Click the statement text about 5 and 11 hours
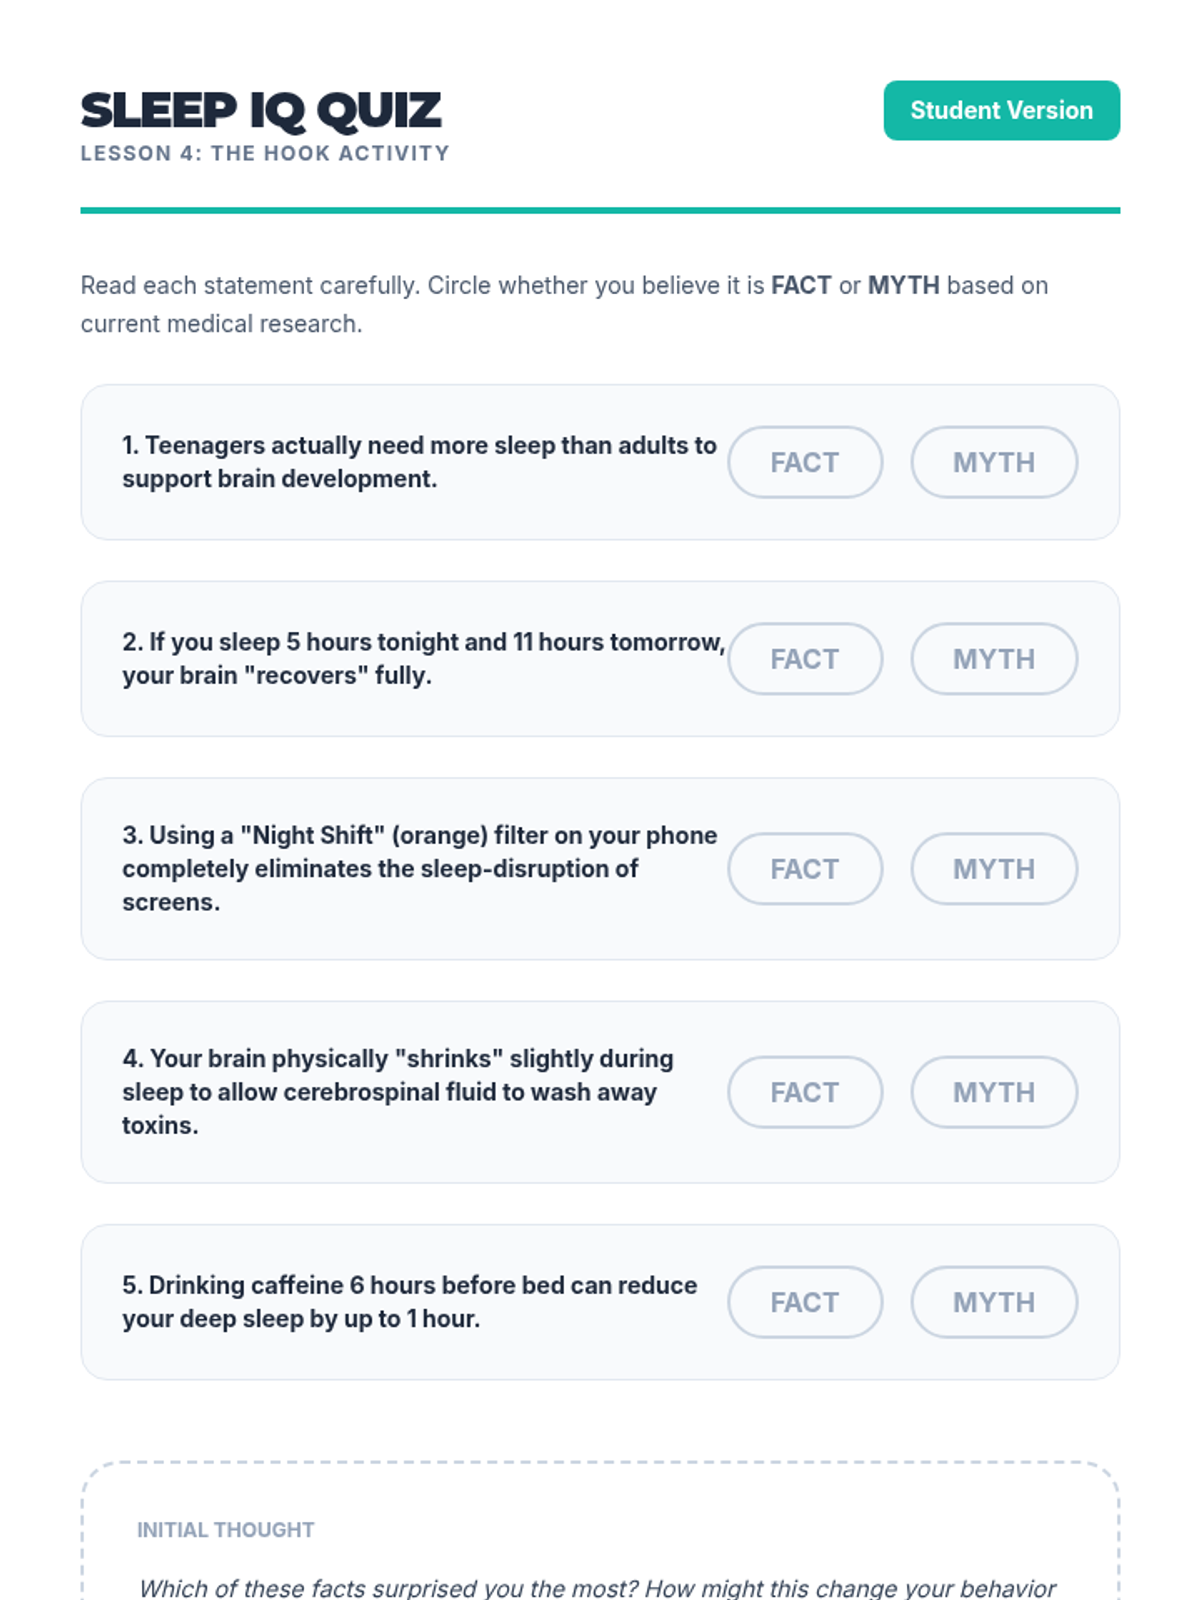The height and width of the screenshot is (1600, 1200). coord(423,659)
